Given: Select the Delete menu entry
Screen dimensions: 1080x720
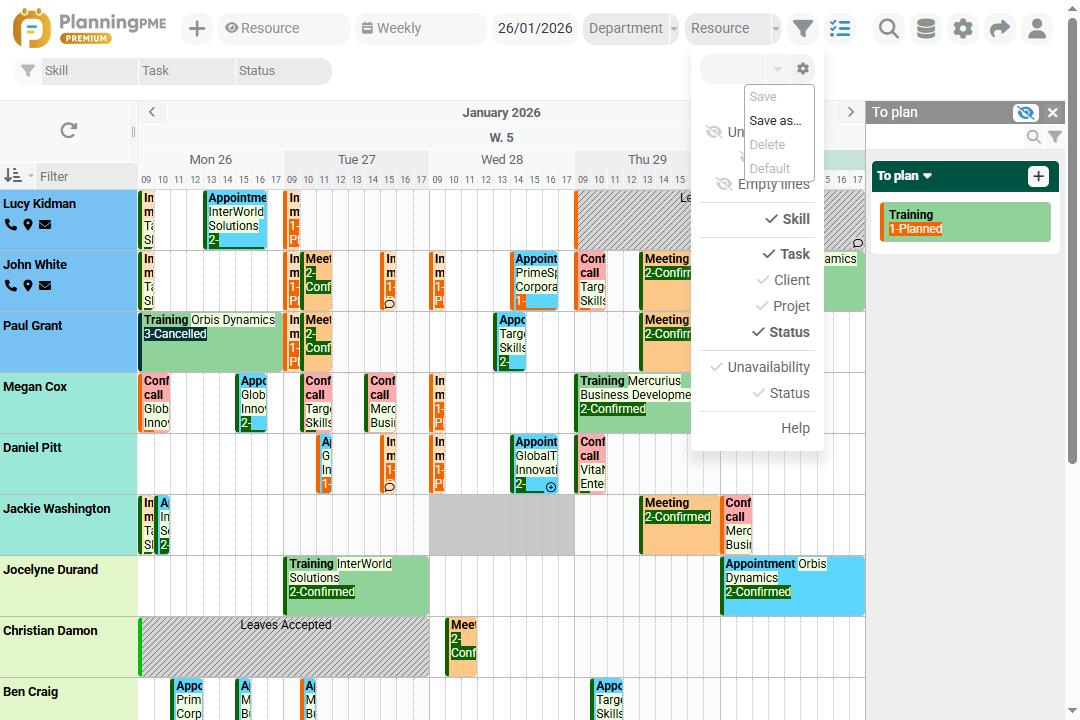Looking at the screenshot, I should (x=767, y=145).
